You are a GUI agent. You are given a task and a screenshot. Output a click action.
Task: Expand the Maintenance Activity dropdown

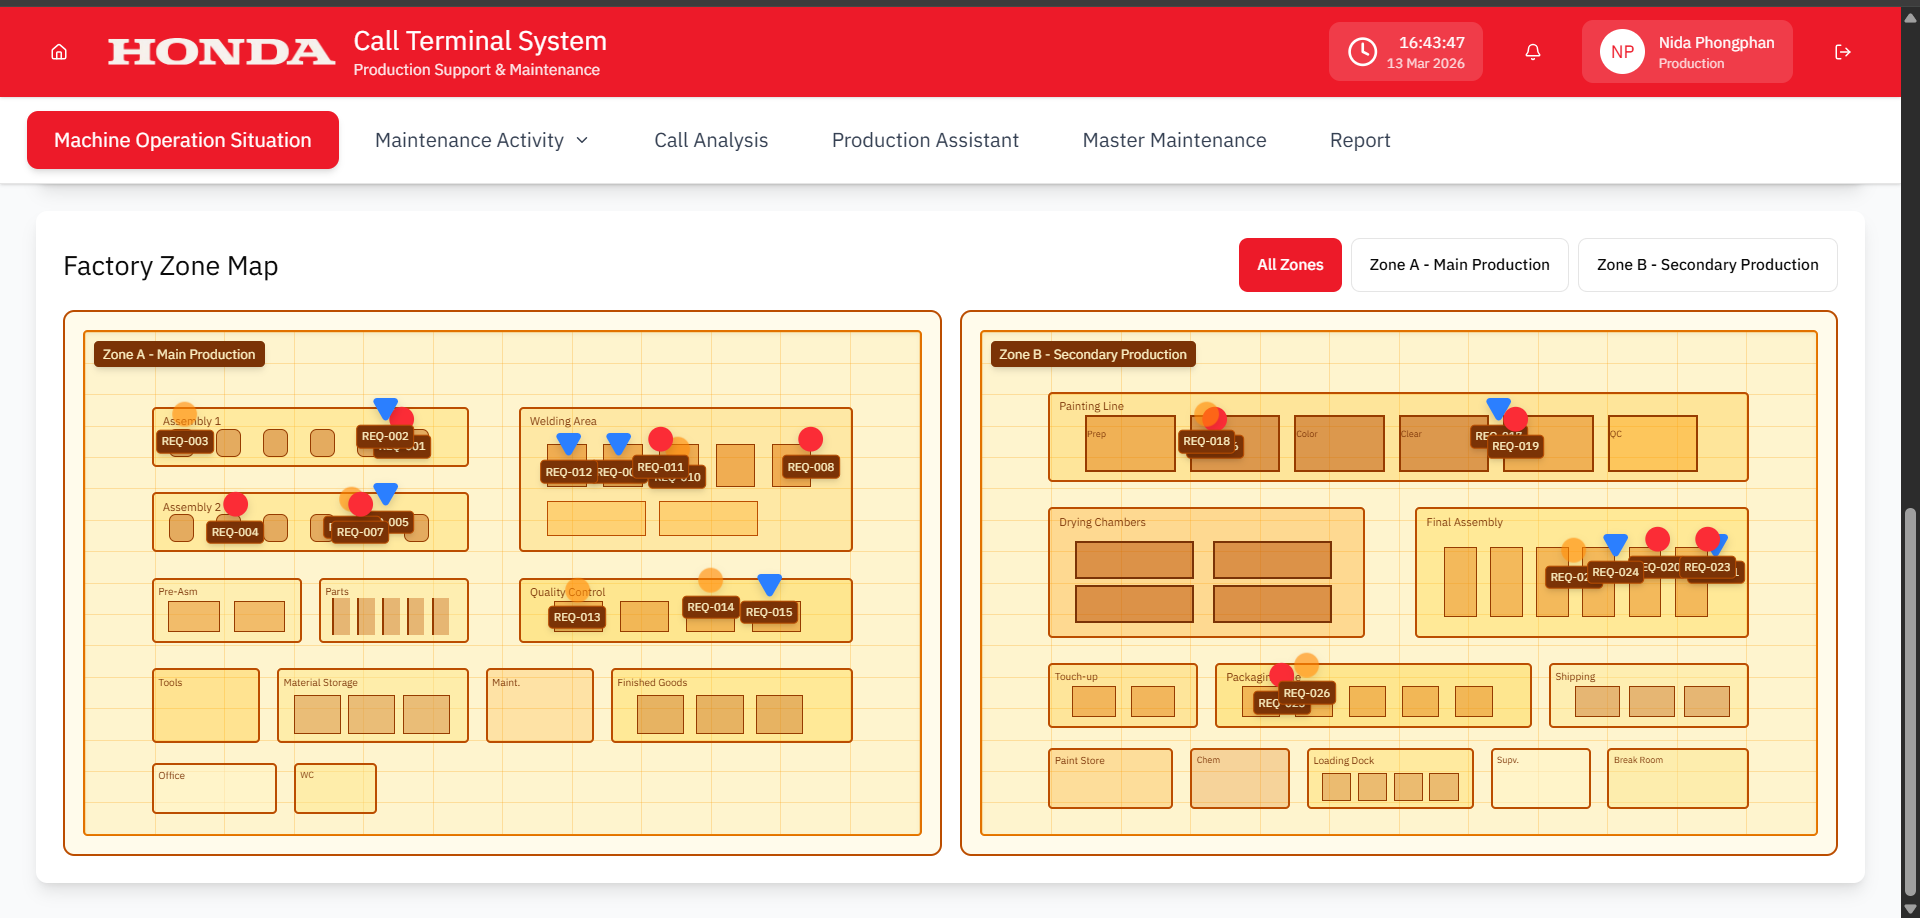tap(482, 141)
